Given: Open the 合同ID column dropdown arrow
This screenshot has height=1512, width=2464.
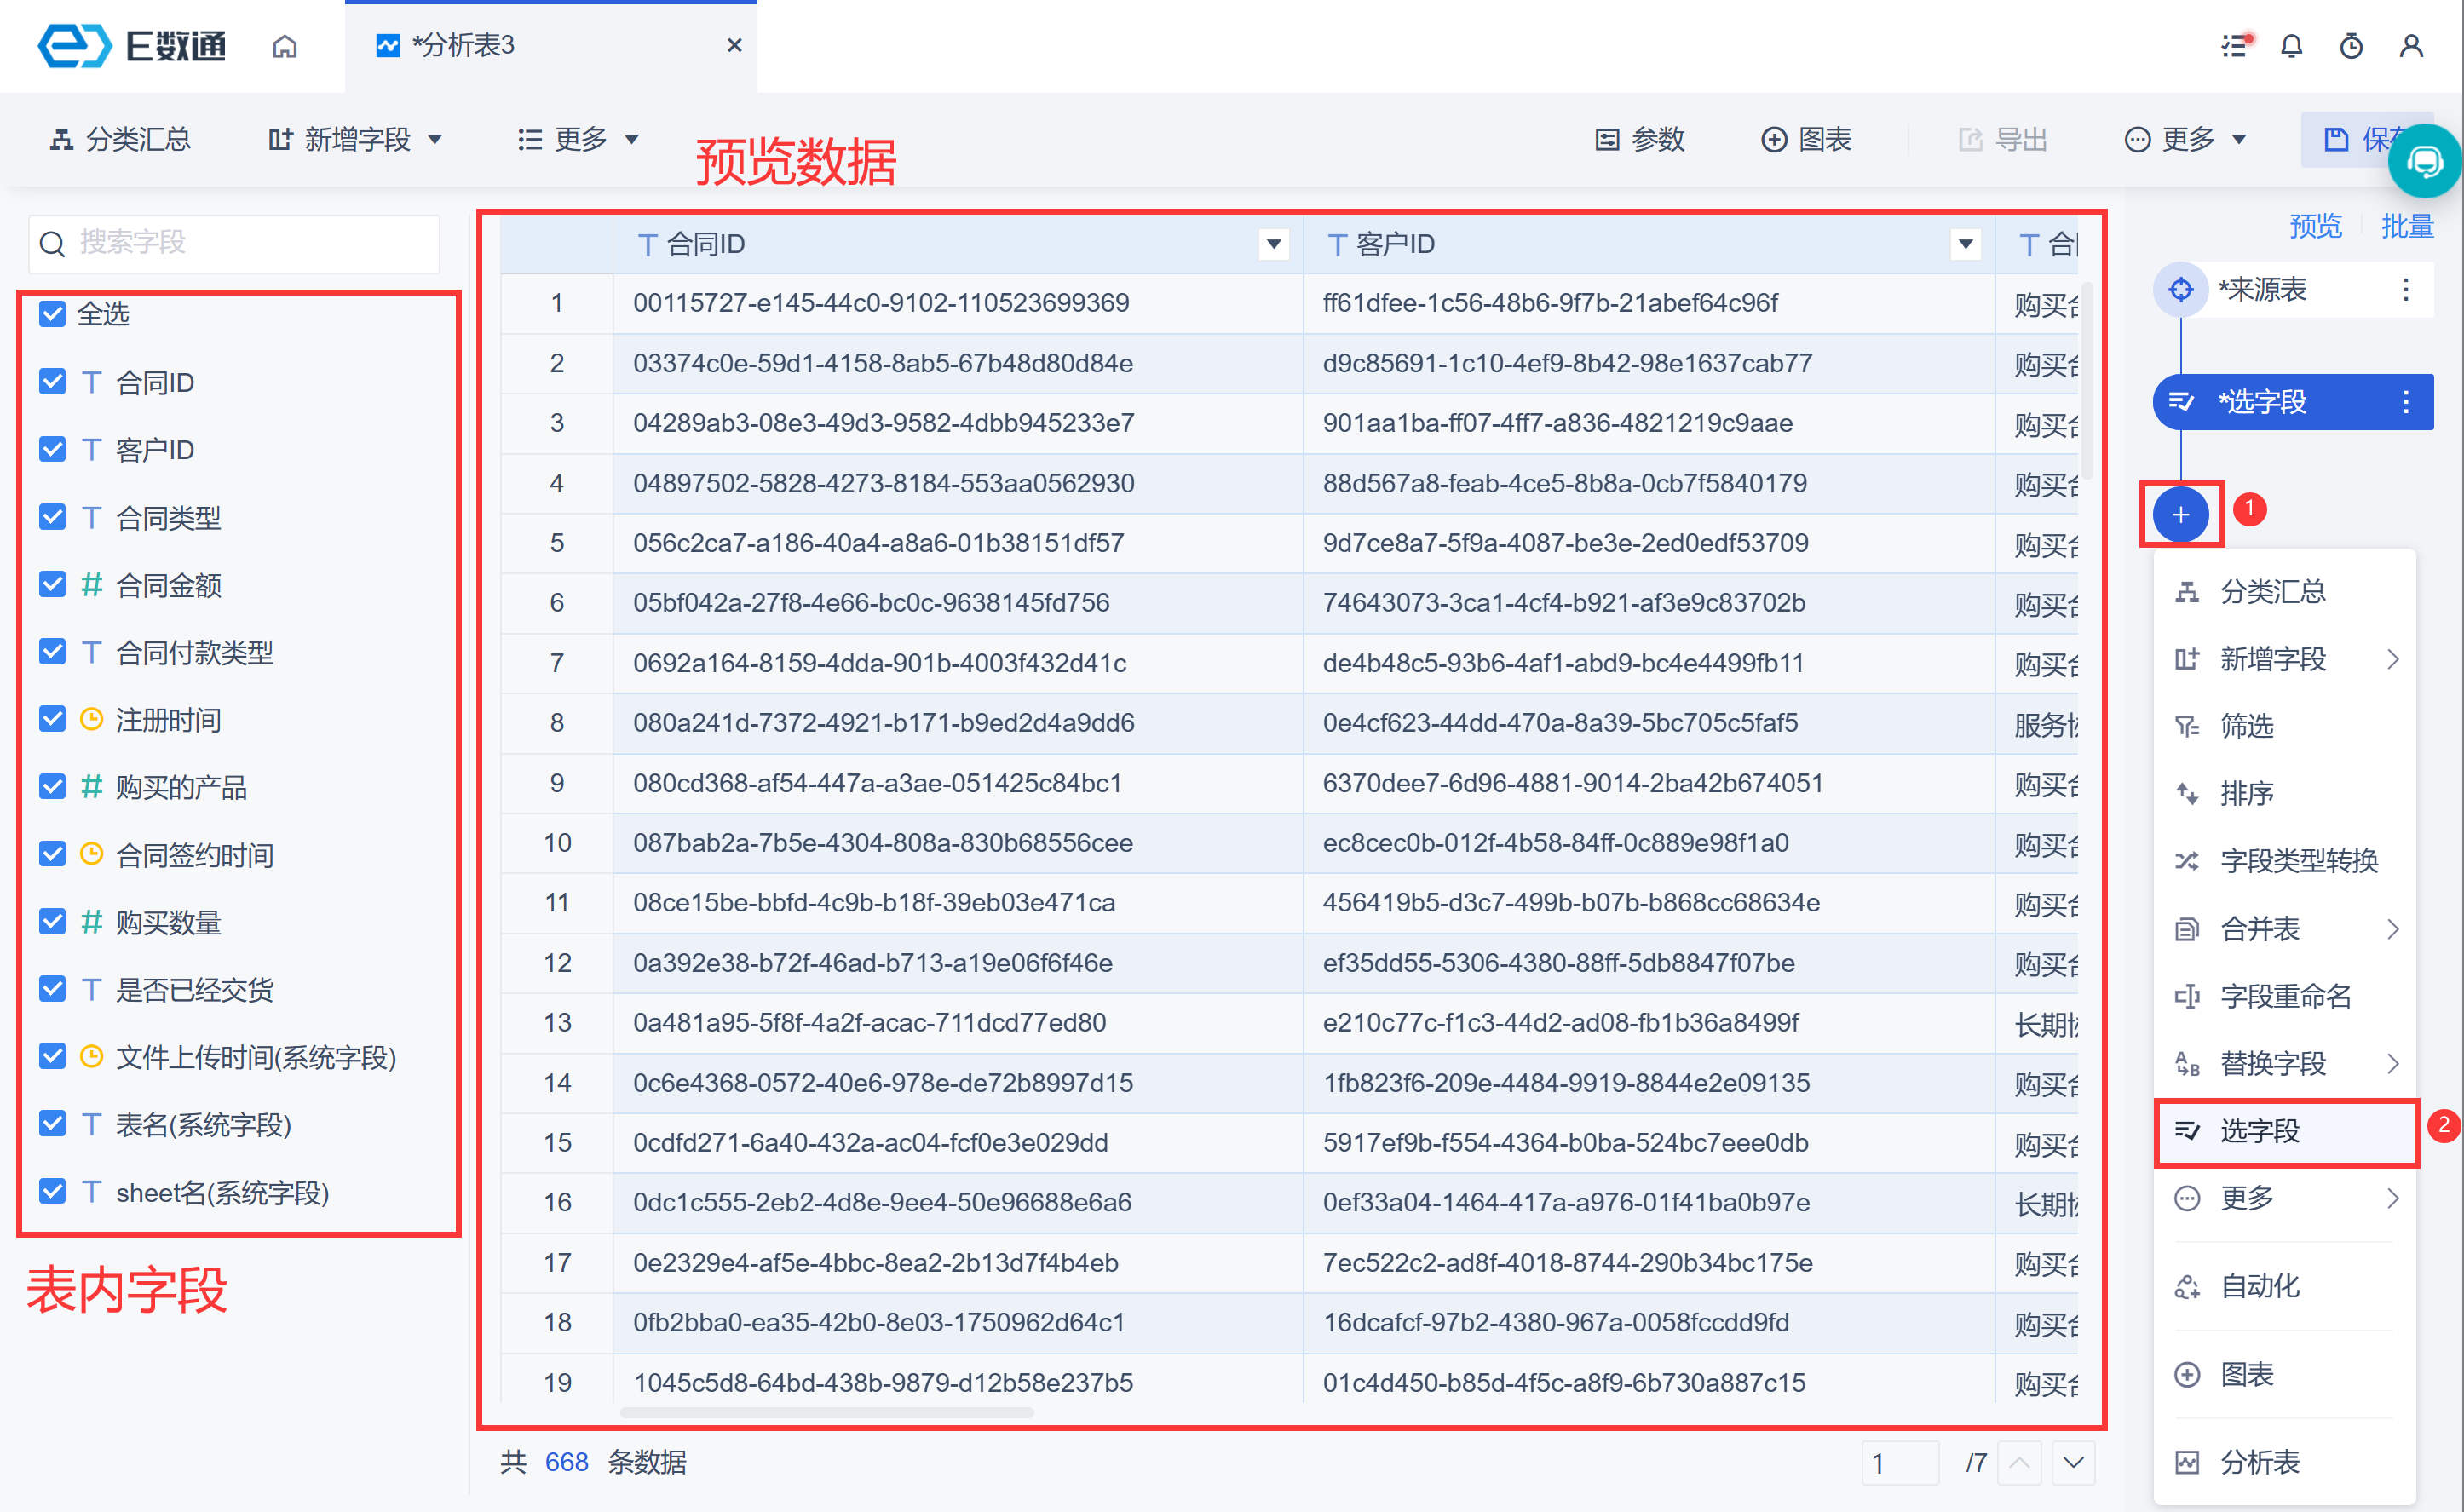Looking at the screenshot, I should pyautogui.click(x=1273, y=244).
